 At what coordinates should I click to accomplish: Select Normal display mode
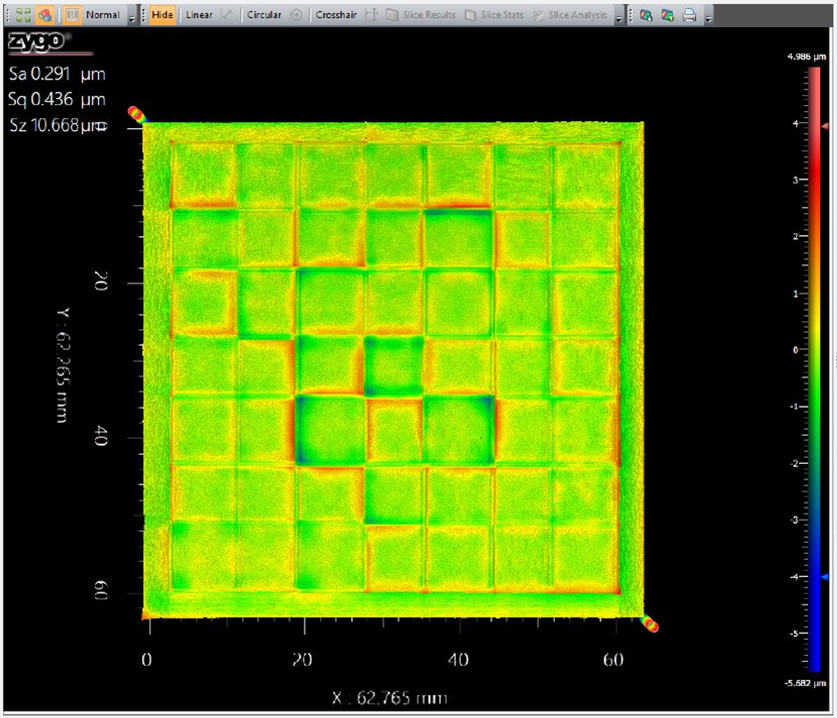(x=102, y=15)
